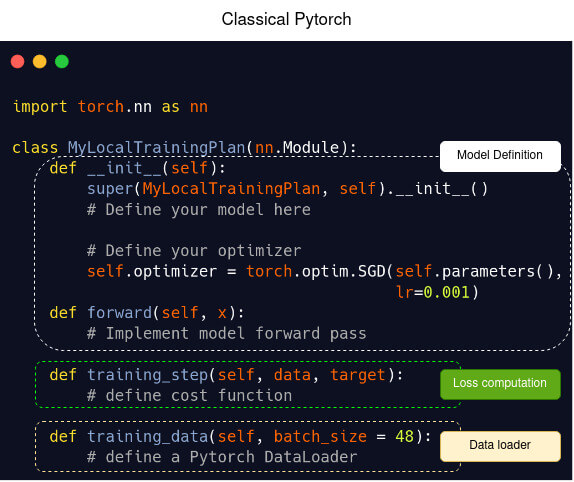Click the 'Define your model here' comment
The width and height of the screenshot is (574, 482).
[199, 210]
